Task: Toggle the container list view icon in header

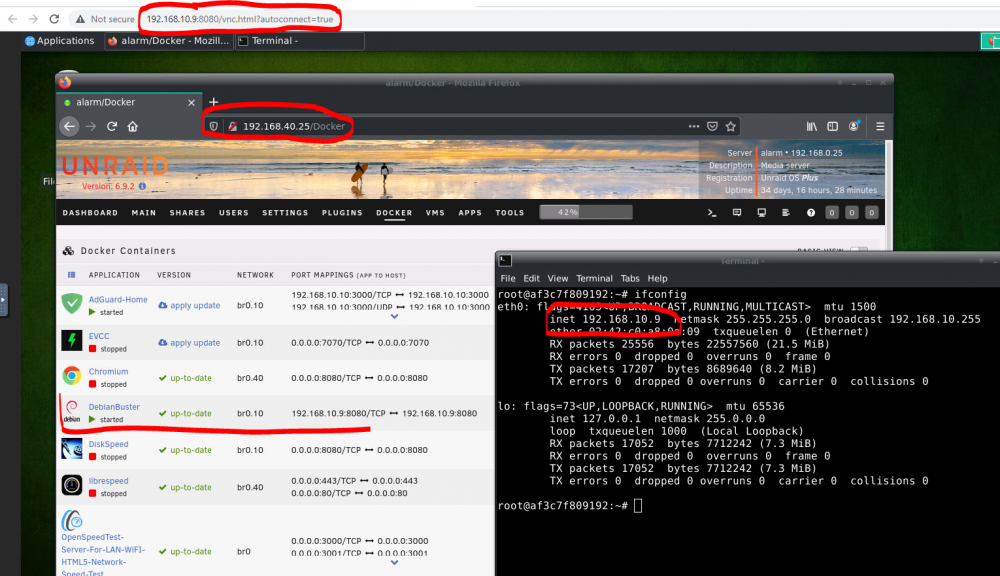Action: coord(71,275)
